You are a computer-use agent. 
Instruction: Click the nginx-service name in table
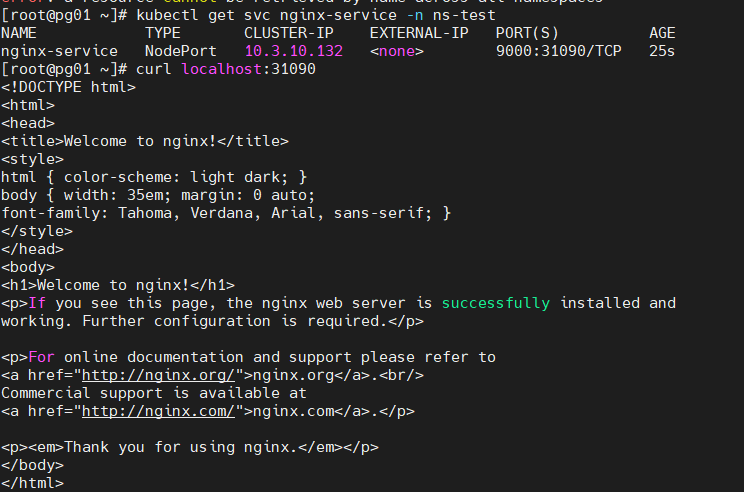59,51
